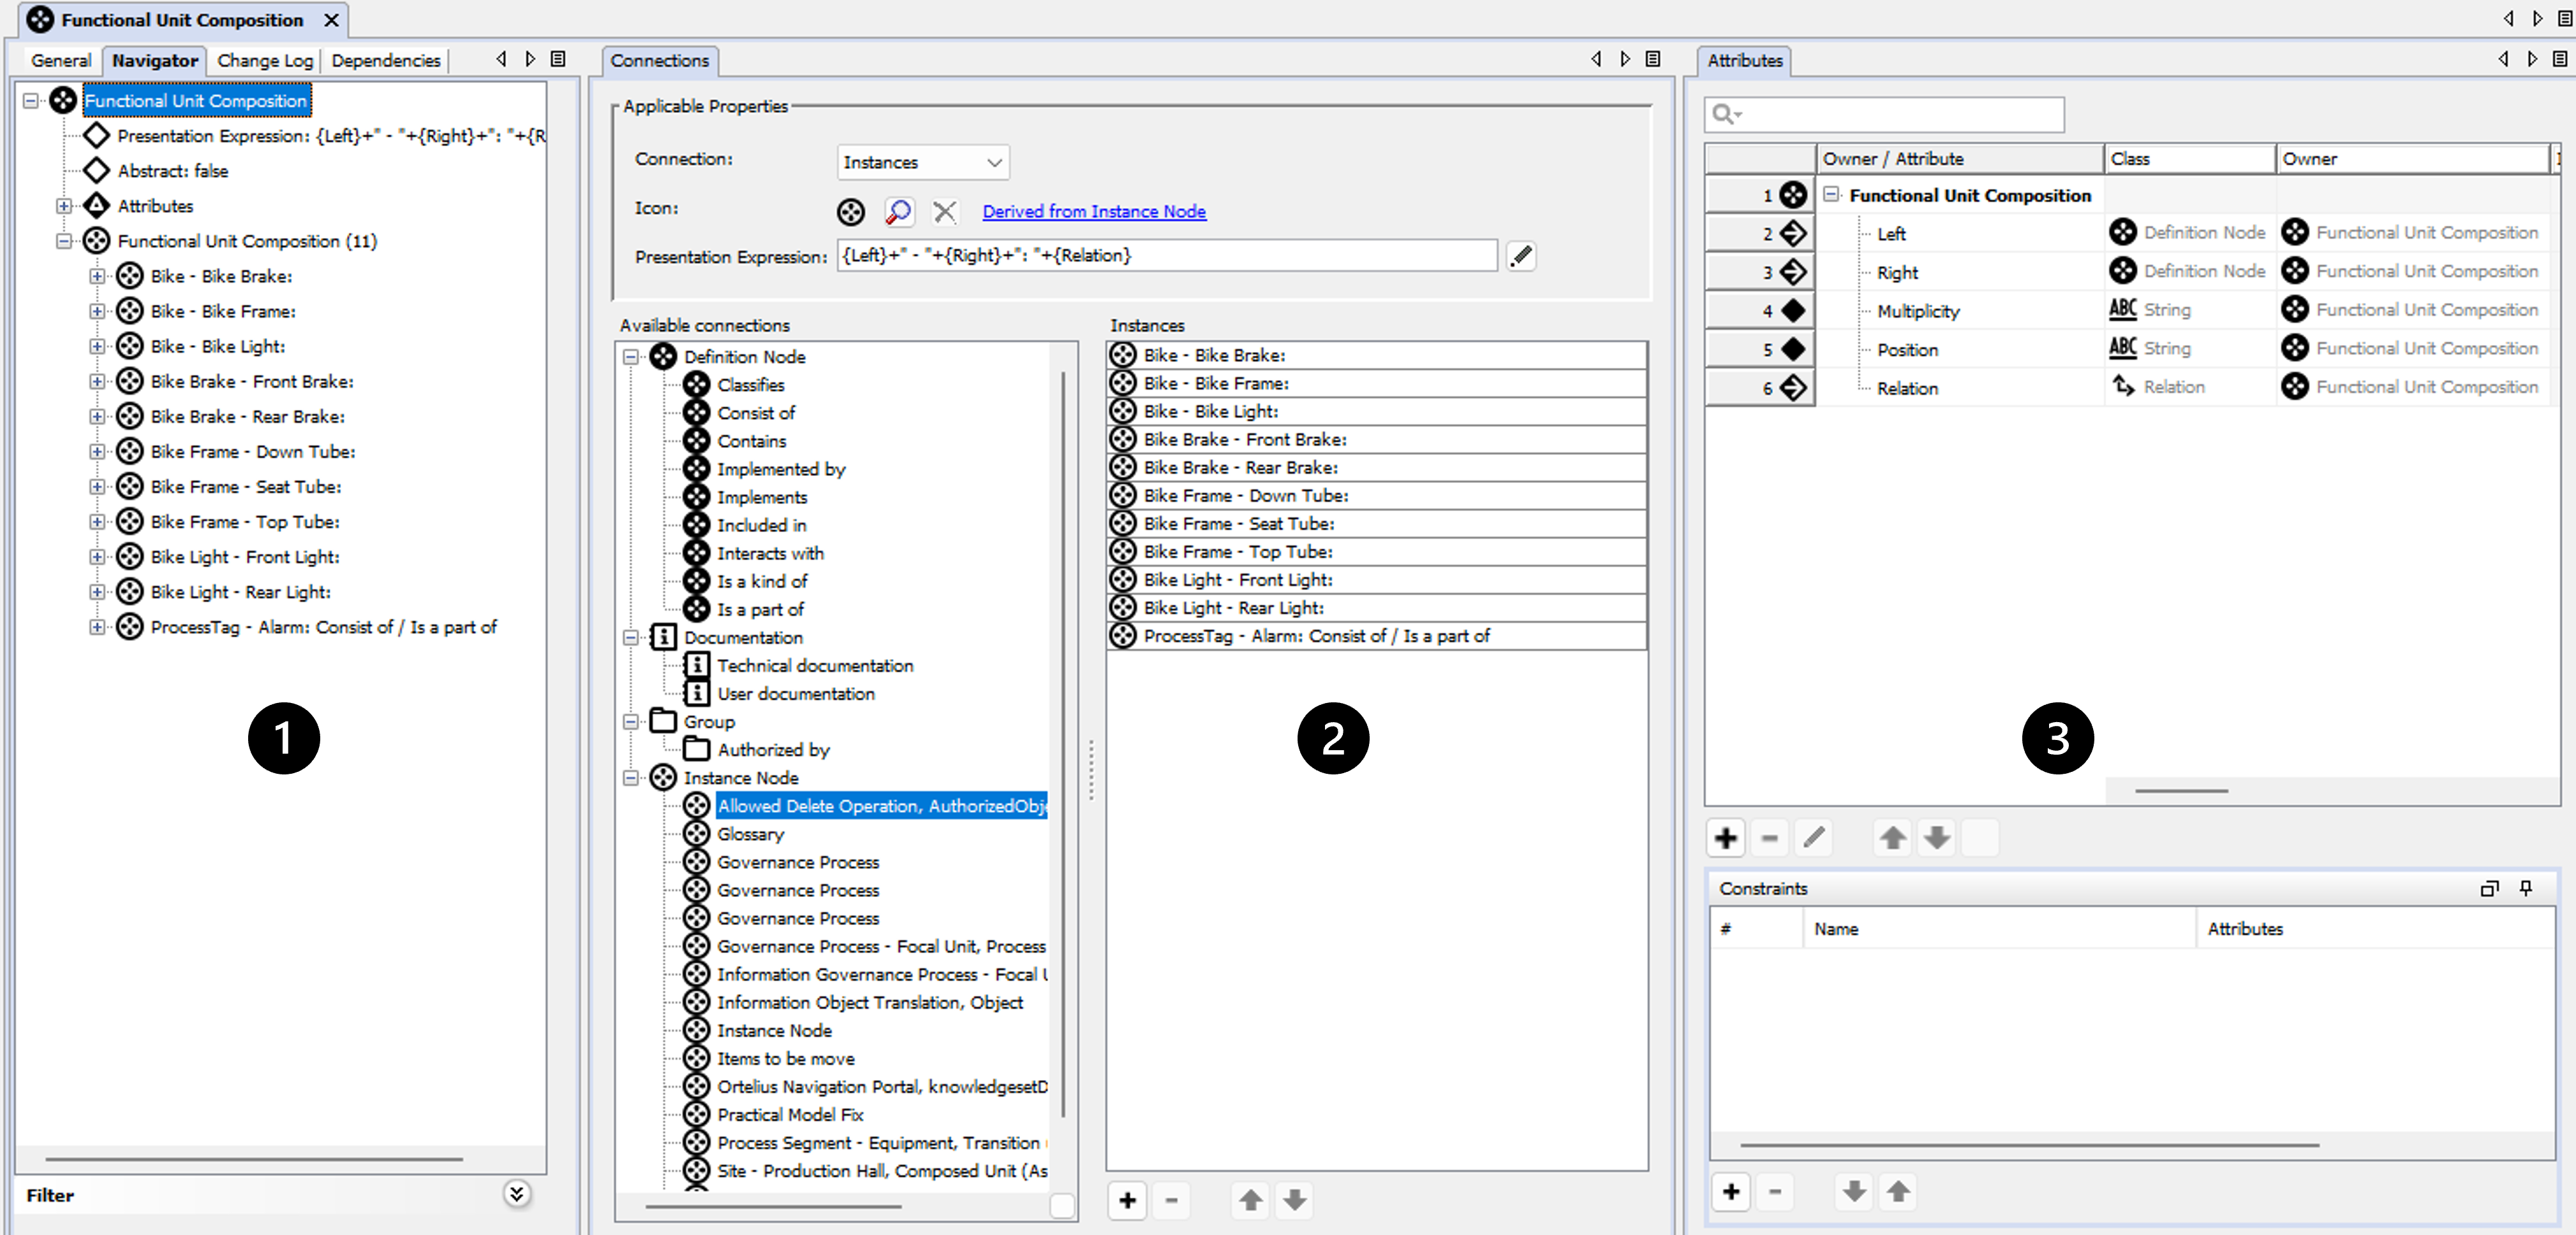This screenshot has height=1235, width=2576.
Task: Add an instance with the plus button
Action: 1127,1199
